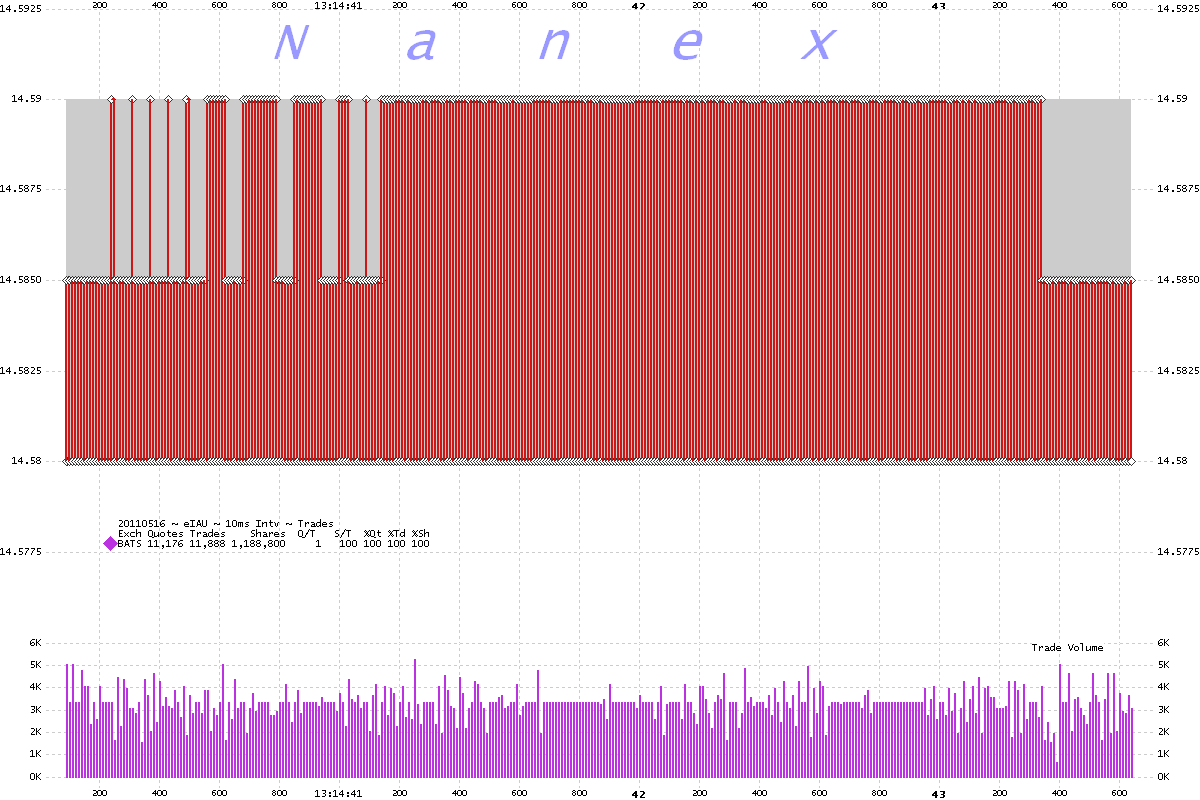Viewport: 1200px width, 800px height.
Task: Click the 'BATS' exchange name in legend
Action: [x=130, y=544]
